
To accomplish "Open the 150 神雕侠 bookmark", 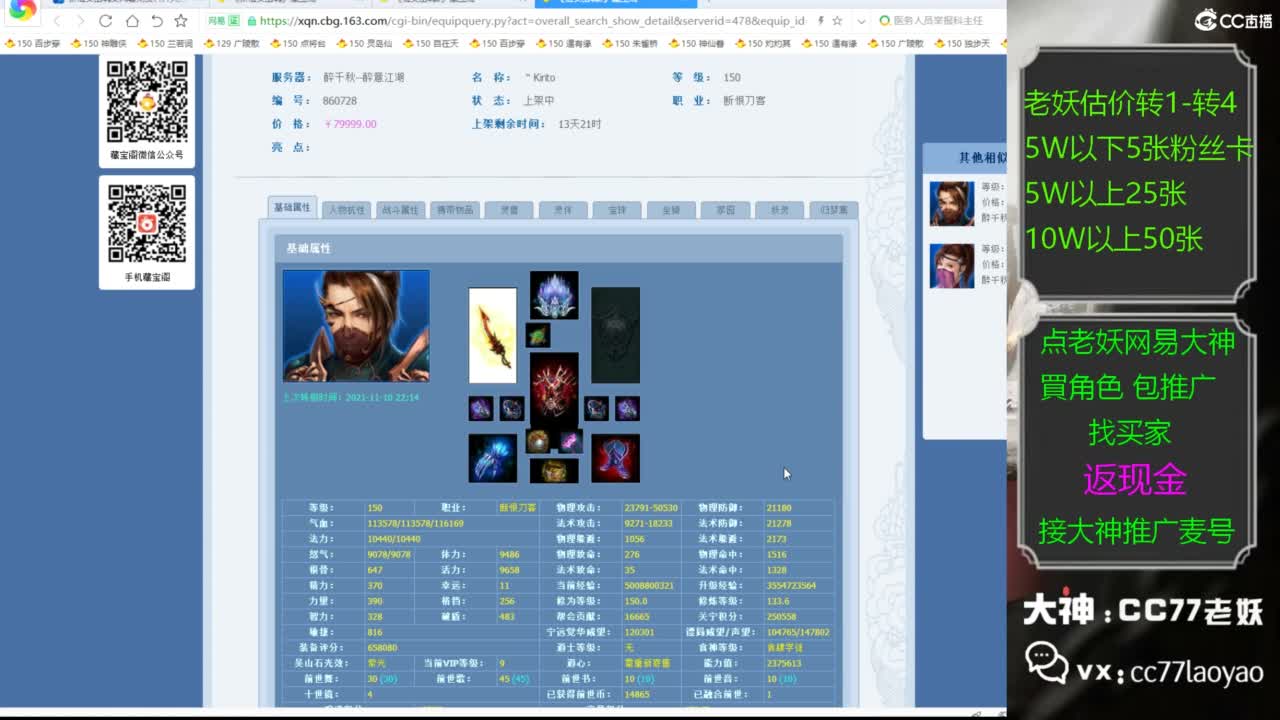I will 98,44.
